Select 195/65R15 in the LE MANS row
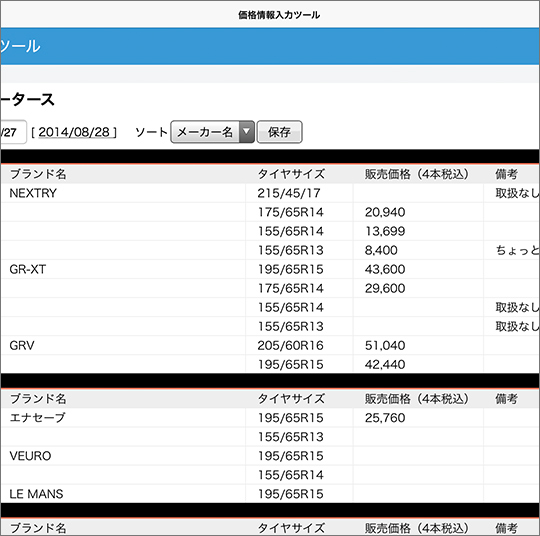 291,494
